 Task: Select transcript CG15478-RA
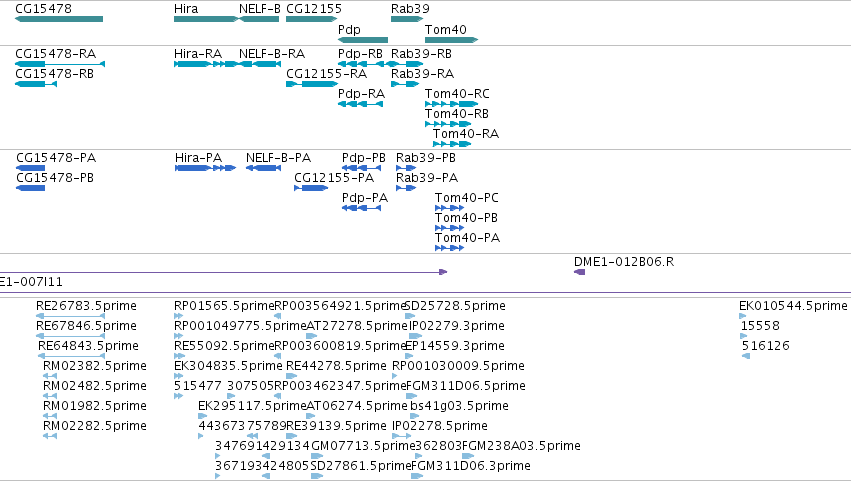[x=55, y=54]
